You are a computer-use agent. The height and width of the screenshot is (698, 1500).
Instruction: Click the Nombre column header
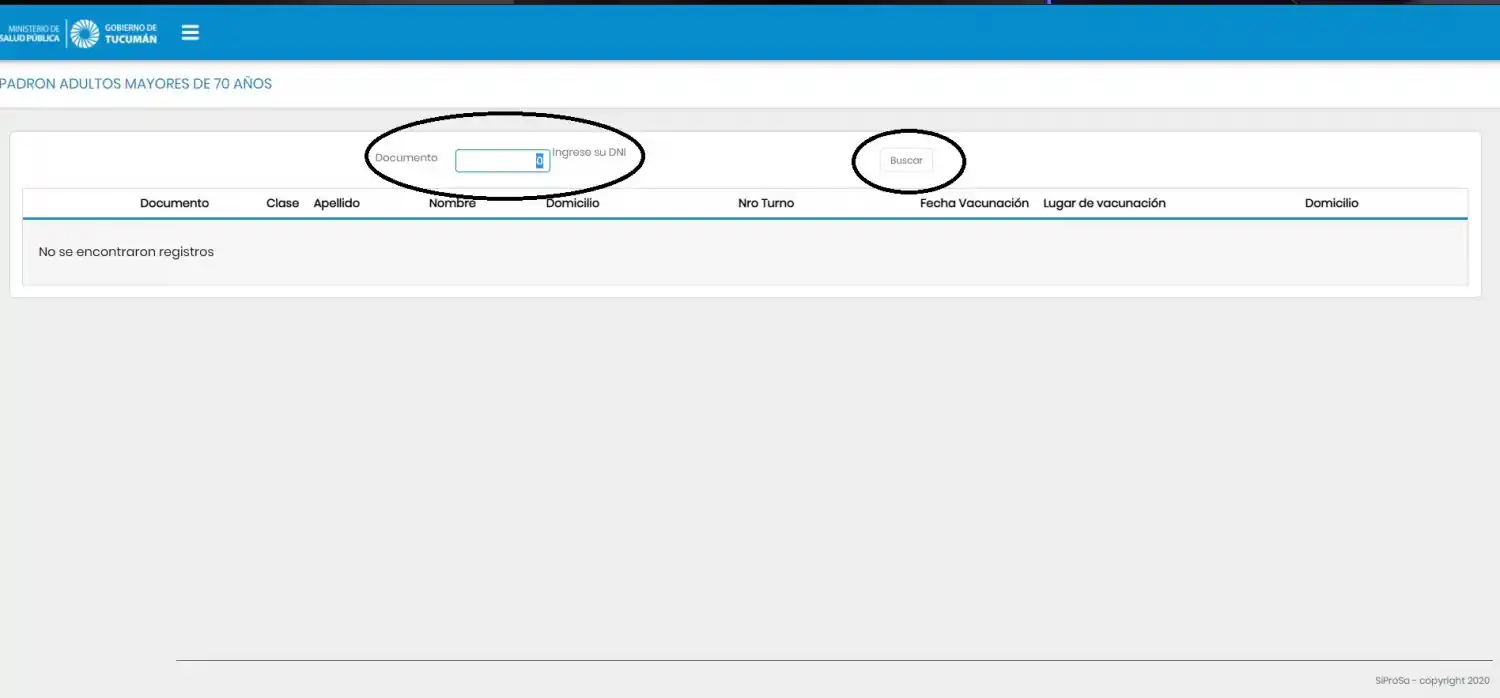(x=452, y=203)
